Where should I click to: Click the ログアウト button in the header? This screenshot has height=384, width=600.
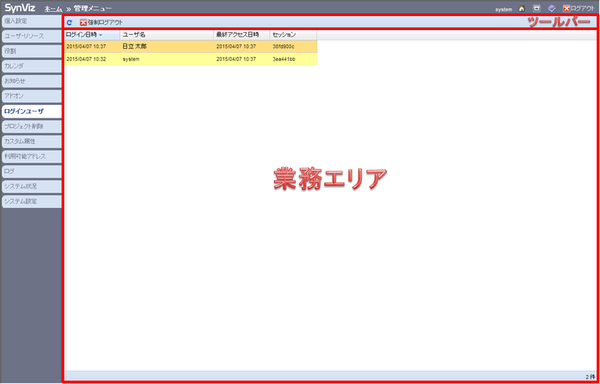[x=579, y=8]
